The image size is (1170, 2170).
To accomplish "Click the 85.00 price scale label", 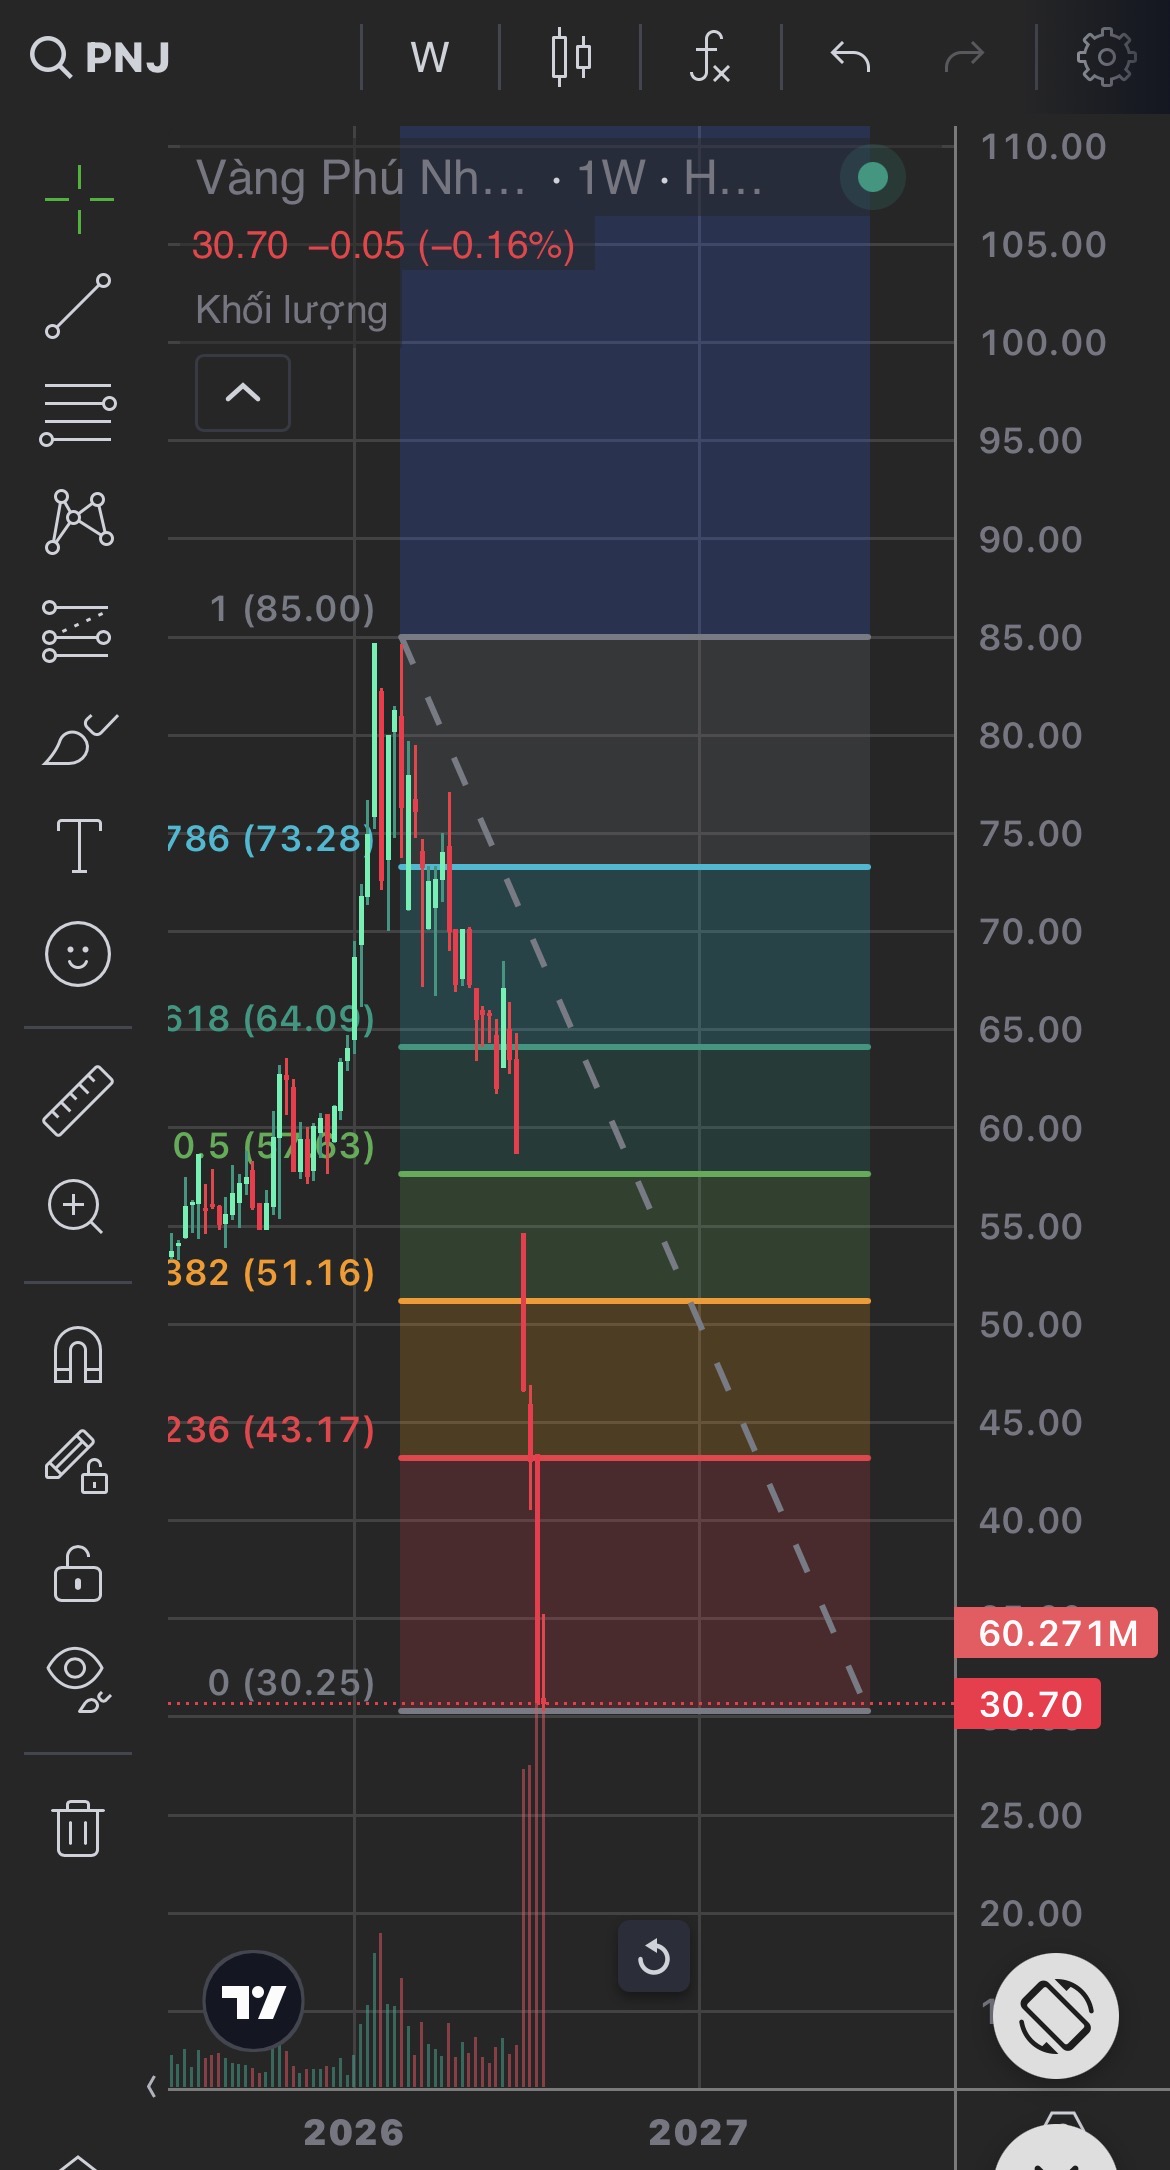I will point(1031,637).
